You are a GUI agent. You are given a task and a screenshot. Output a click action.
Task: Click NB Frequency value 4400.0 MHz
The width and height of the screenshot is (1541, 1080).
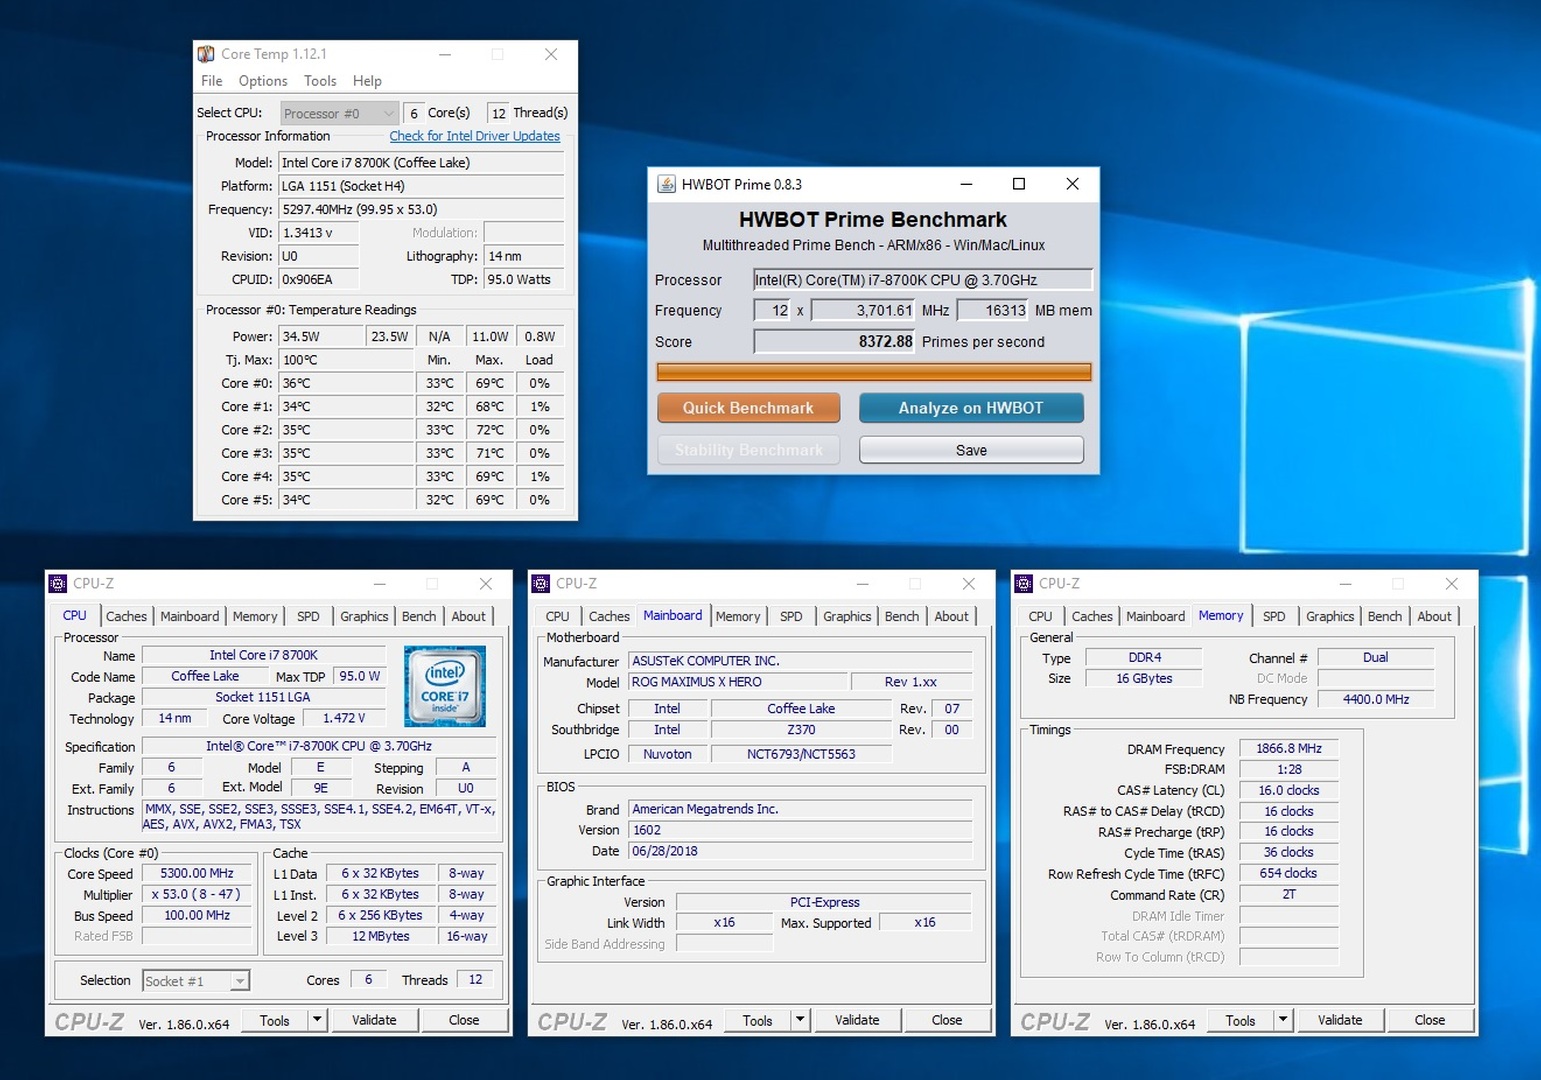pos(1376,700)
